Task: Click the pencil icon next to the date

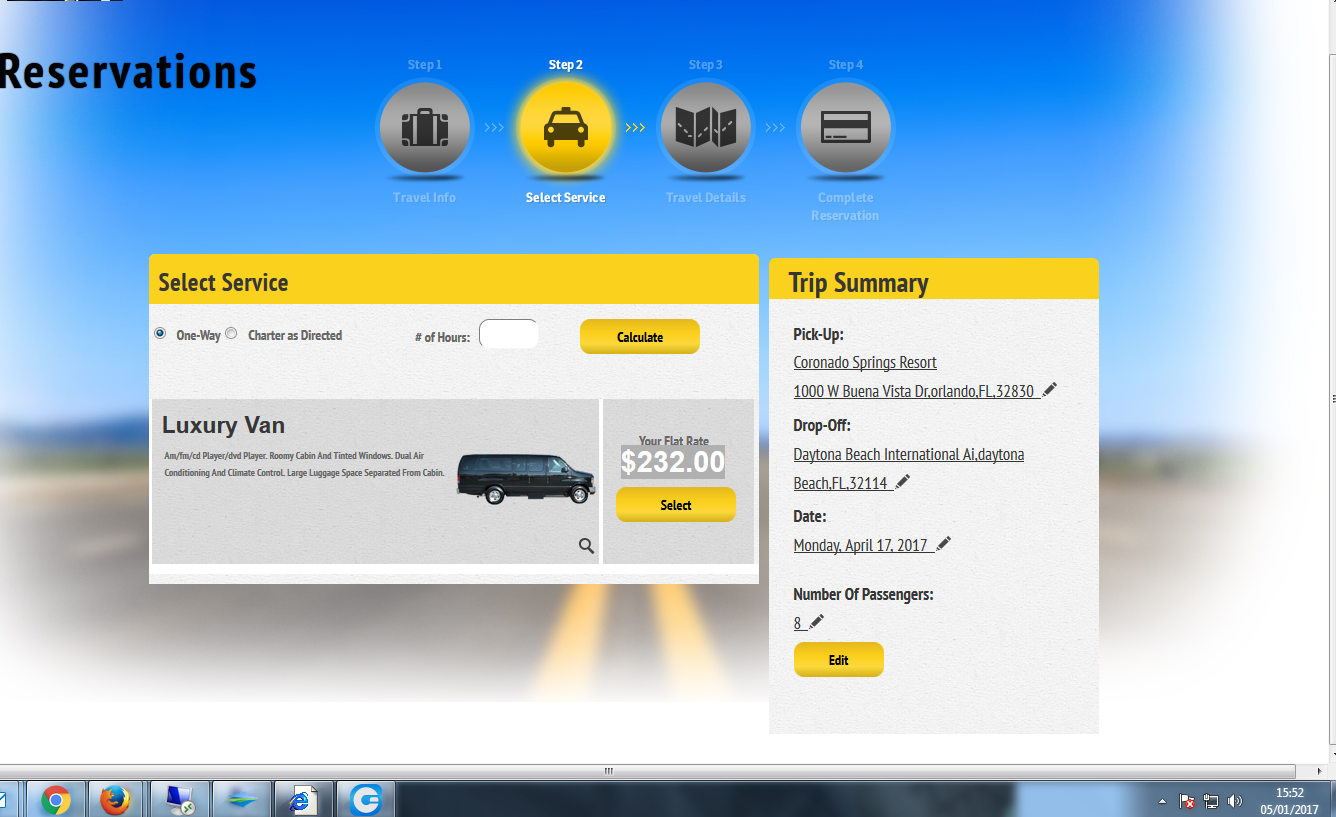Action: [943, 544]
